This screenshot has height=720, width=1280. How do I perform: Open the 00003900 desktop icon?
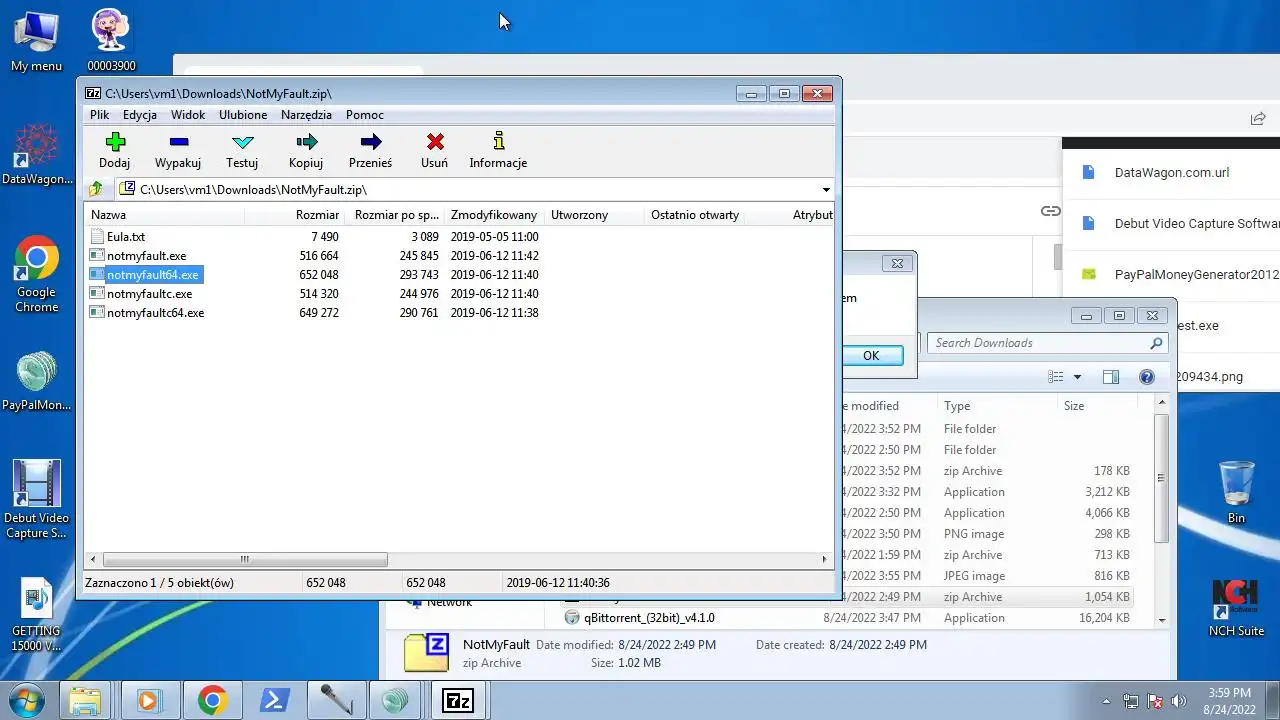click(111, 40)
